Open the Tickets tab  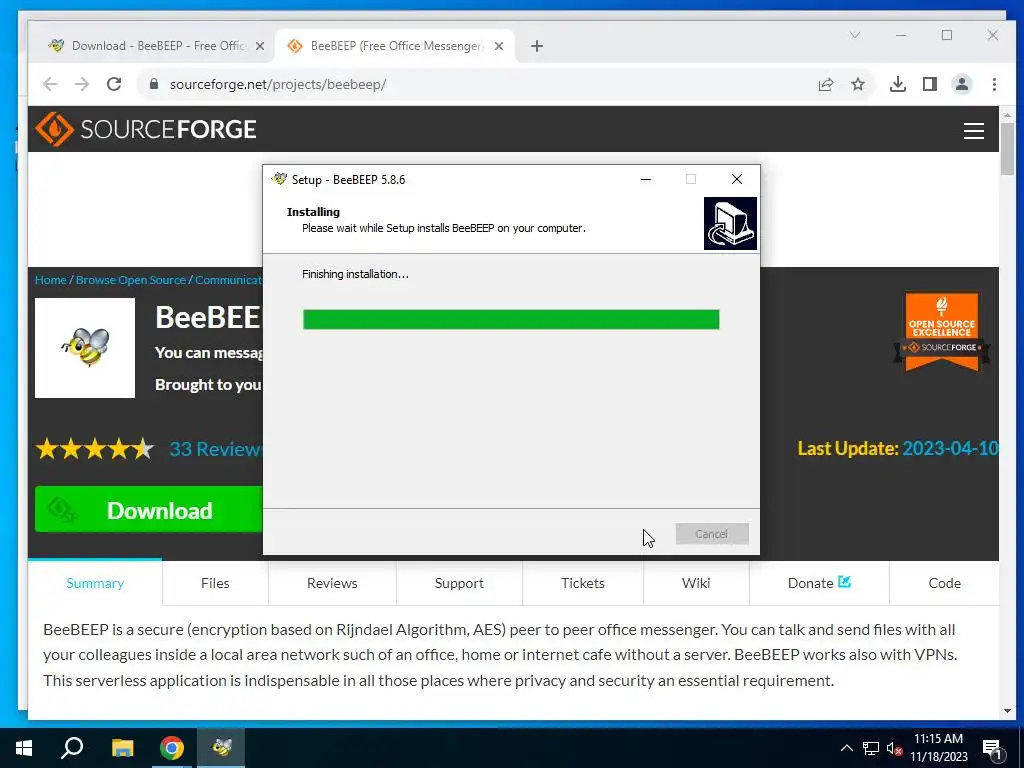[x=583, y=583]
